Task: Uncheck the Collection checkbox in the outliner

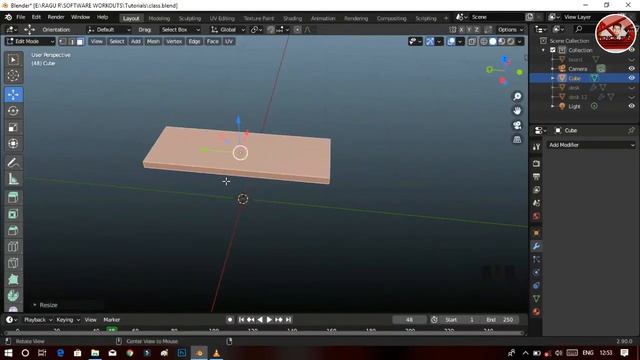Action: pyautogui.click(x=553, y=50)
